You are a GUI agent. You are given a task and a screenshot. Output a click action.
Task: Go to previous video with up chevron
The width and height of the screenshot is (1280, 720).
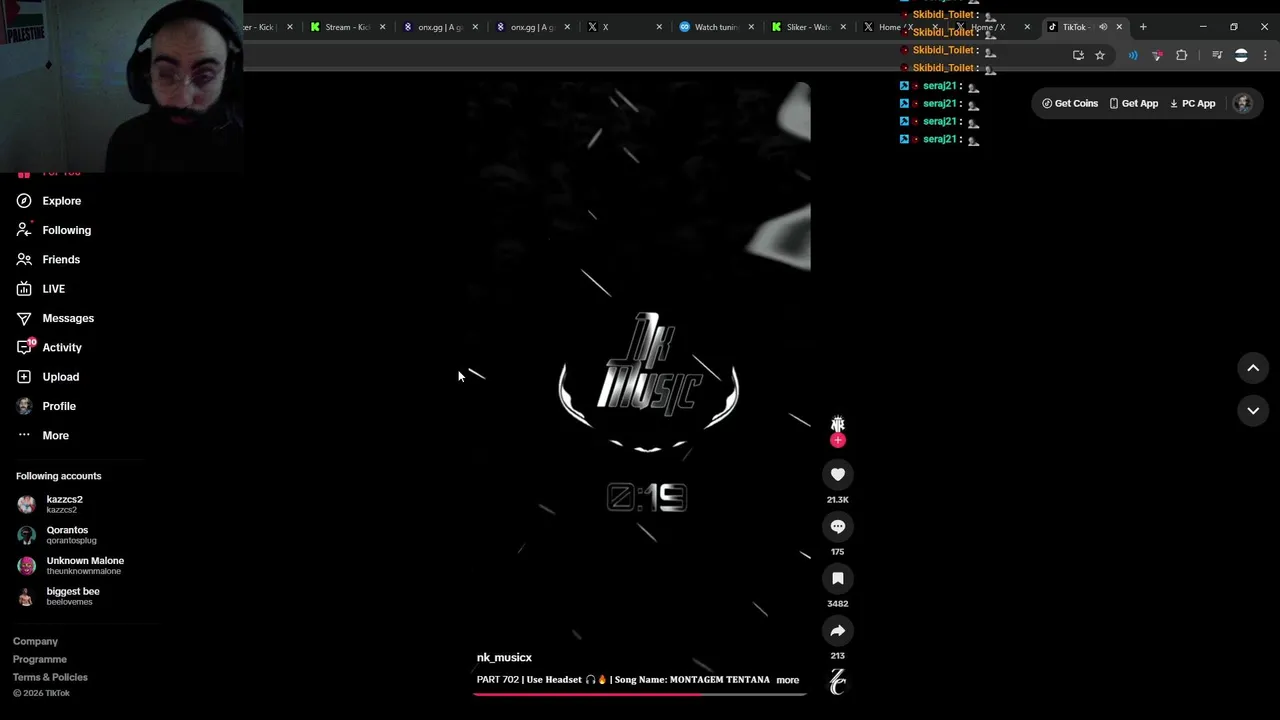1253,368
